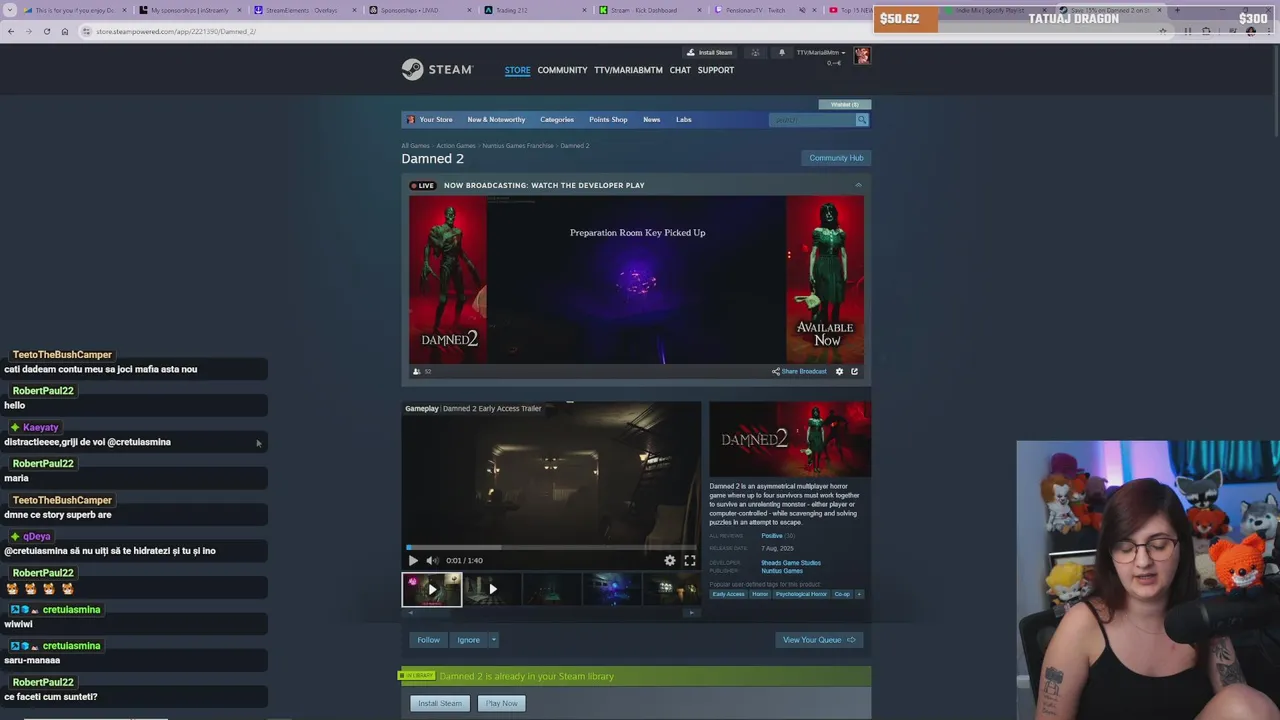This screenshot has width=1280, height=720.
Task: Click the user avatar in Steam header
Action: click(x=862, y=56)
